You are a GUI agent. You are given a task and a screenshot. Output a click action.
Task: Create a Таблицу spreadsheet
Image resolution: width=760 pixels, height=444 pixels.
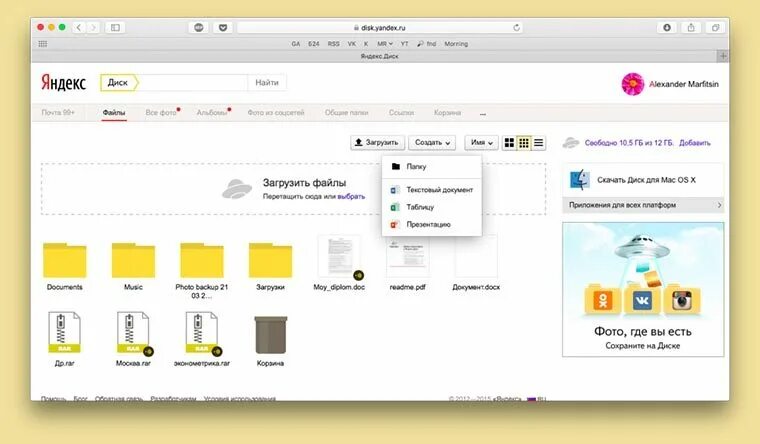(431, 207)
